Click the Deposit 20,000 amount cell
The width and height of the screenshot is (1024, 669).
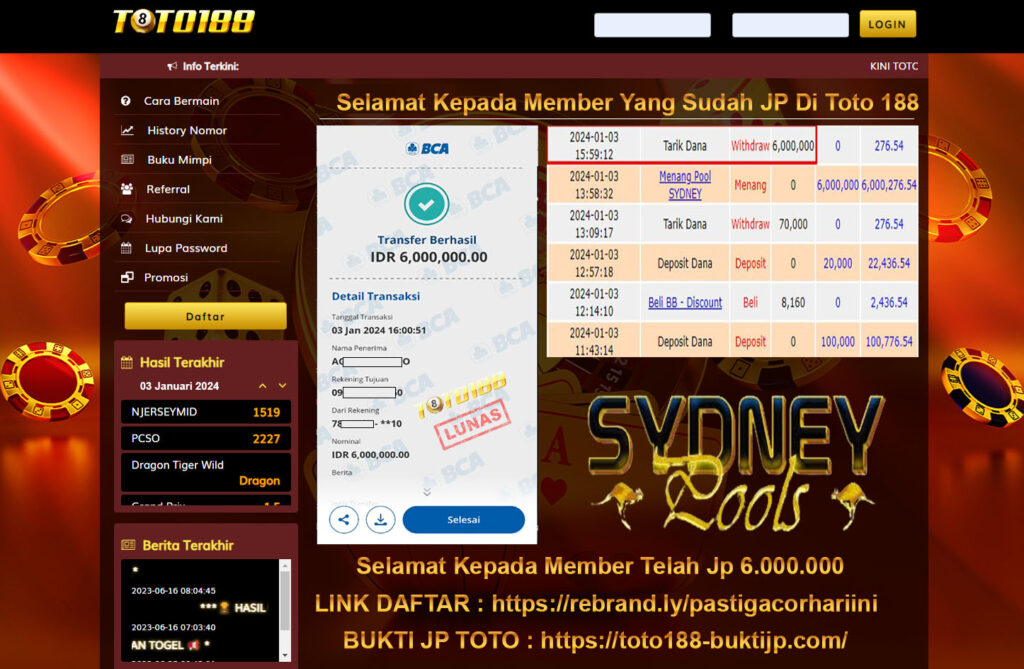pyautogui.click(x=837, y=263)
